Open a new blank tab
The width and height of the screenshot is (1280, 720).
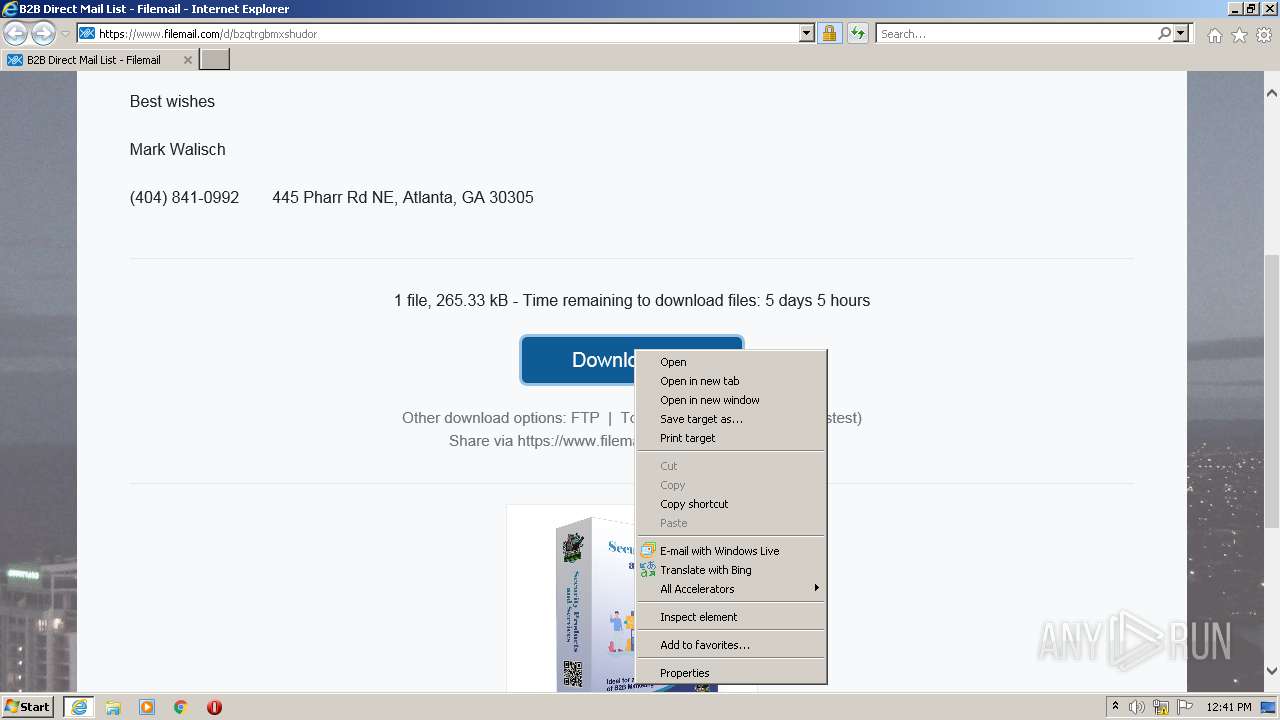click(x=215, y=60)
